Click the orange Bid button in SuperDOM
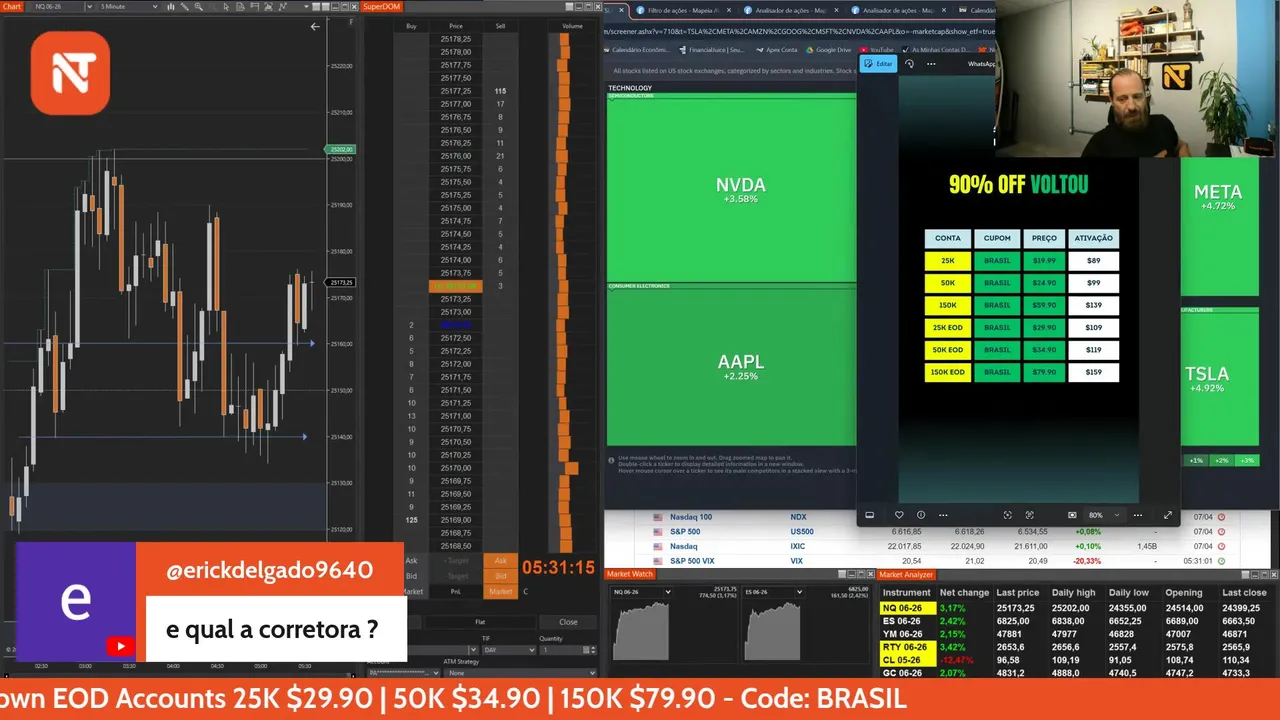Image resolution: width=1280 pixels, height=720 pixels. click(x=500, y=576)
